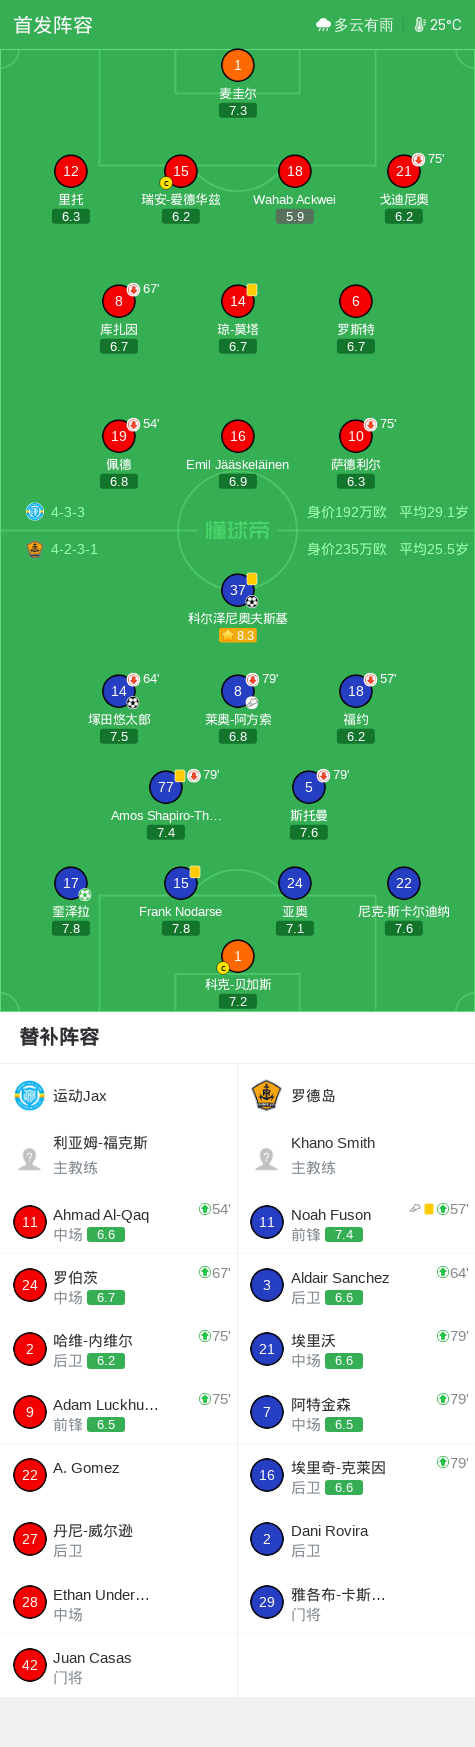Tap coach 利亚姆-福克斯 avatar
The height and width of the screenshot is (1747, 475).
[x=30, y=1158]
